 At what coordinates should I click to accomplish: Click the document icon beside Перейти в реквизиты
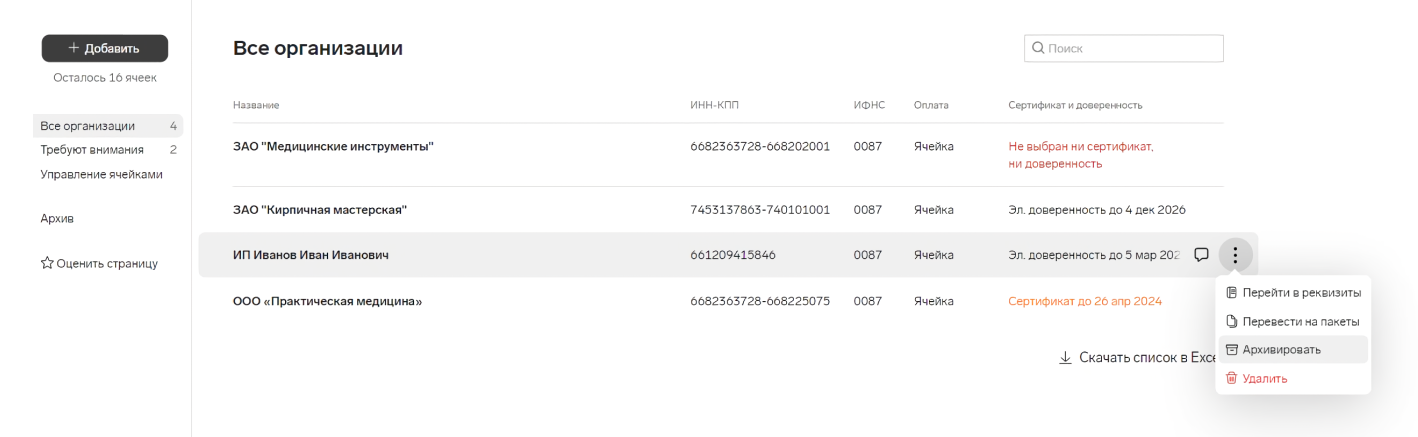[x=1232, y=292]
